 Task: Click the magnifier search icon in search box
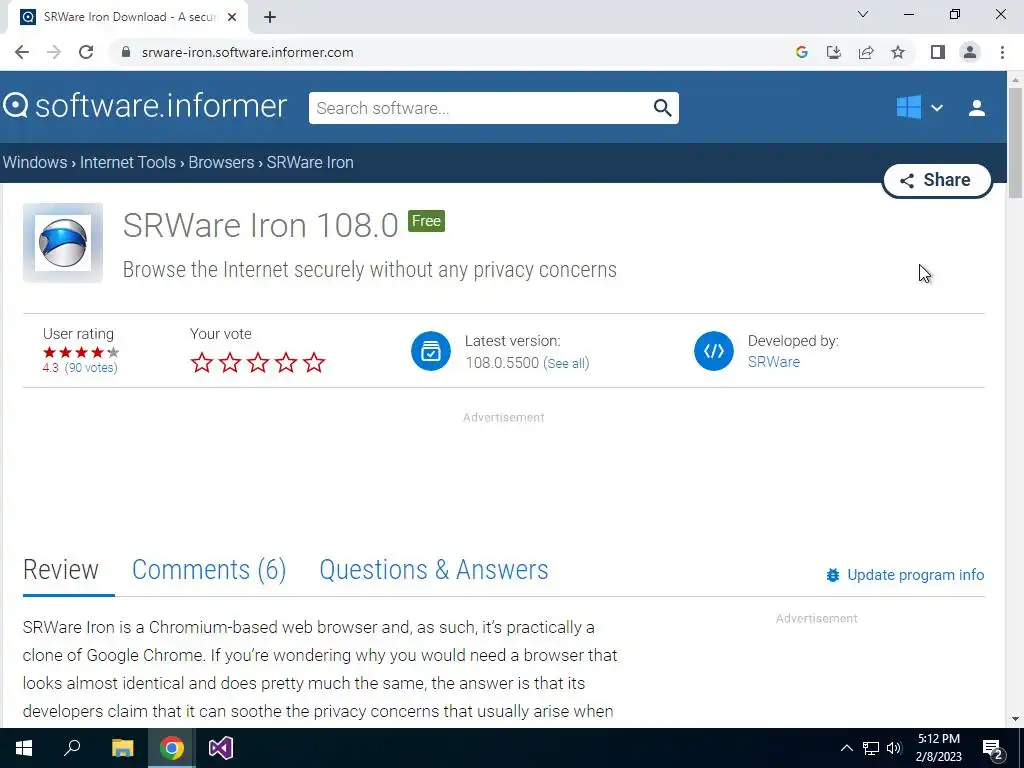pos(662,108)
